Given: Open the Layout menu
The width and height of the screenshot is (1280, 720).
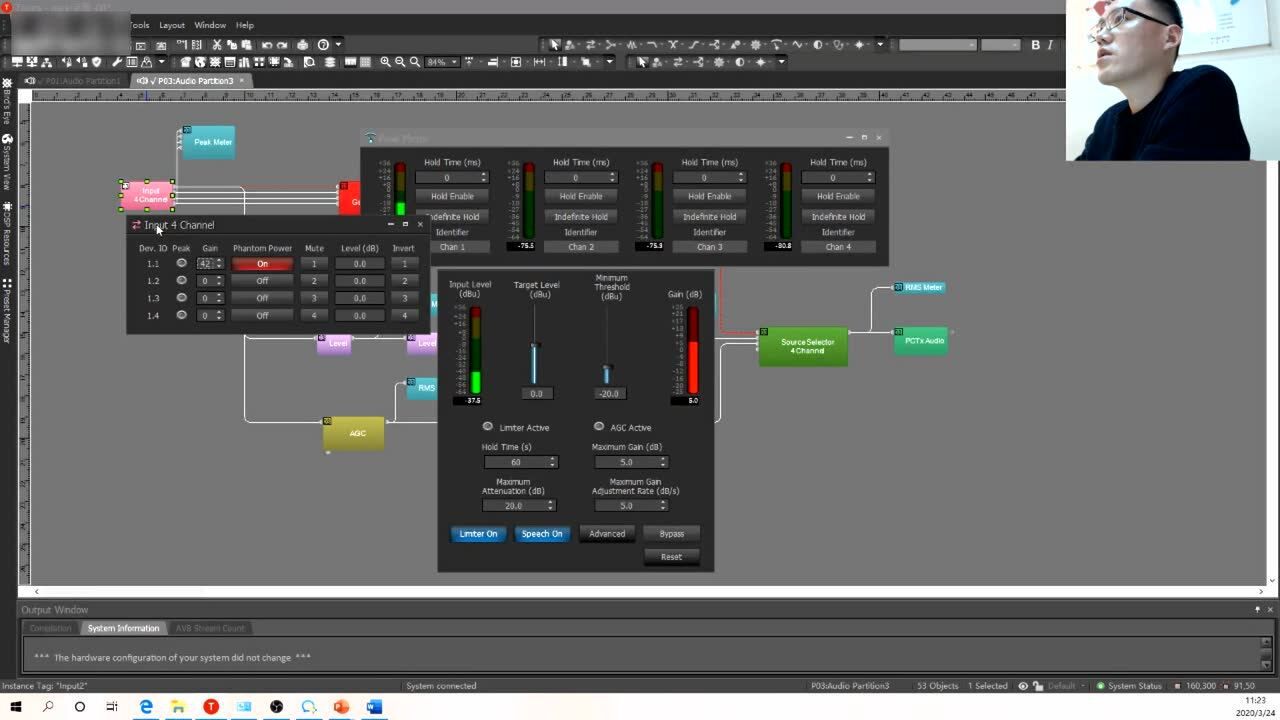Looking at the screenshot, I should (172, 25).
